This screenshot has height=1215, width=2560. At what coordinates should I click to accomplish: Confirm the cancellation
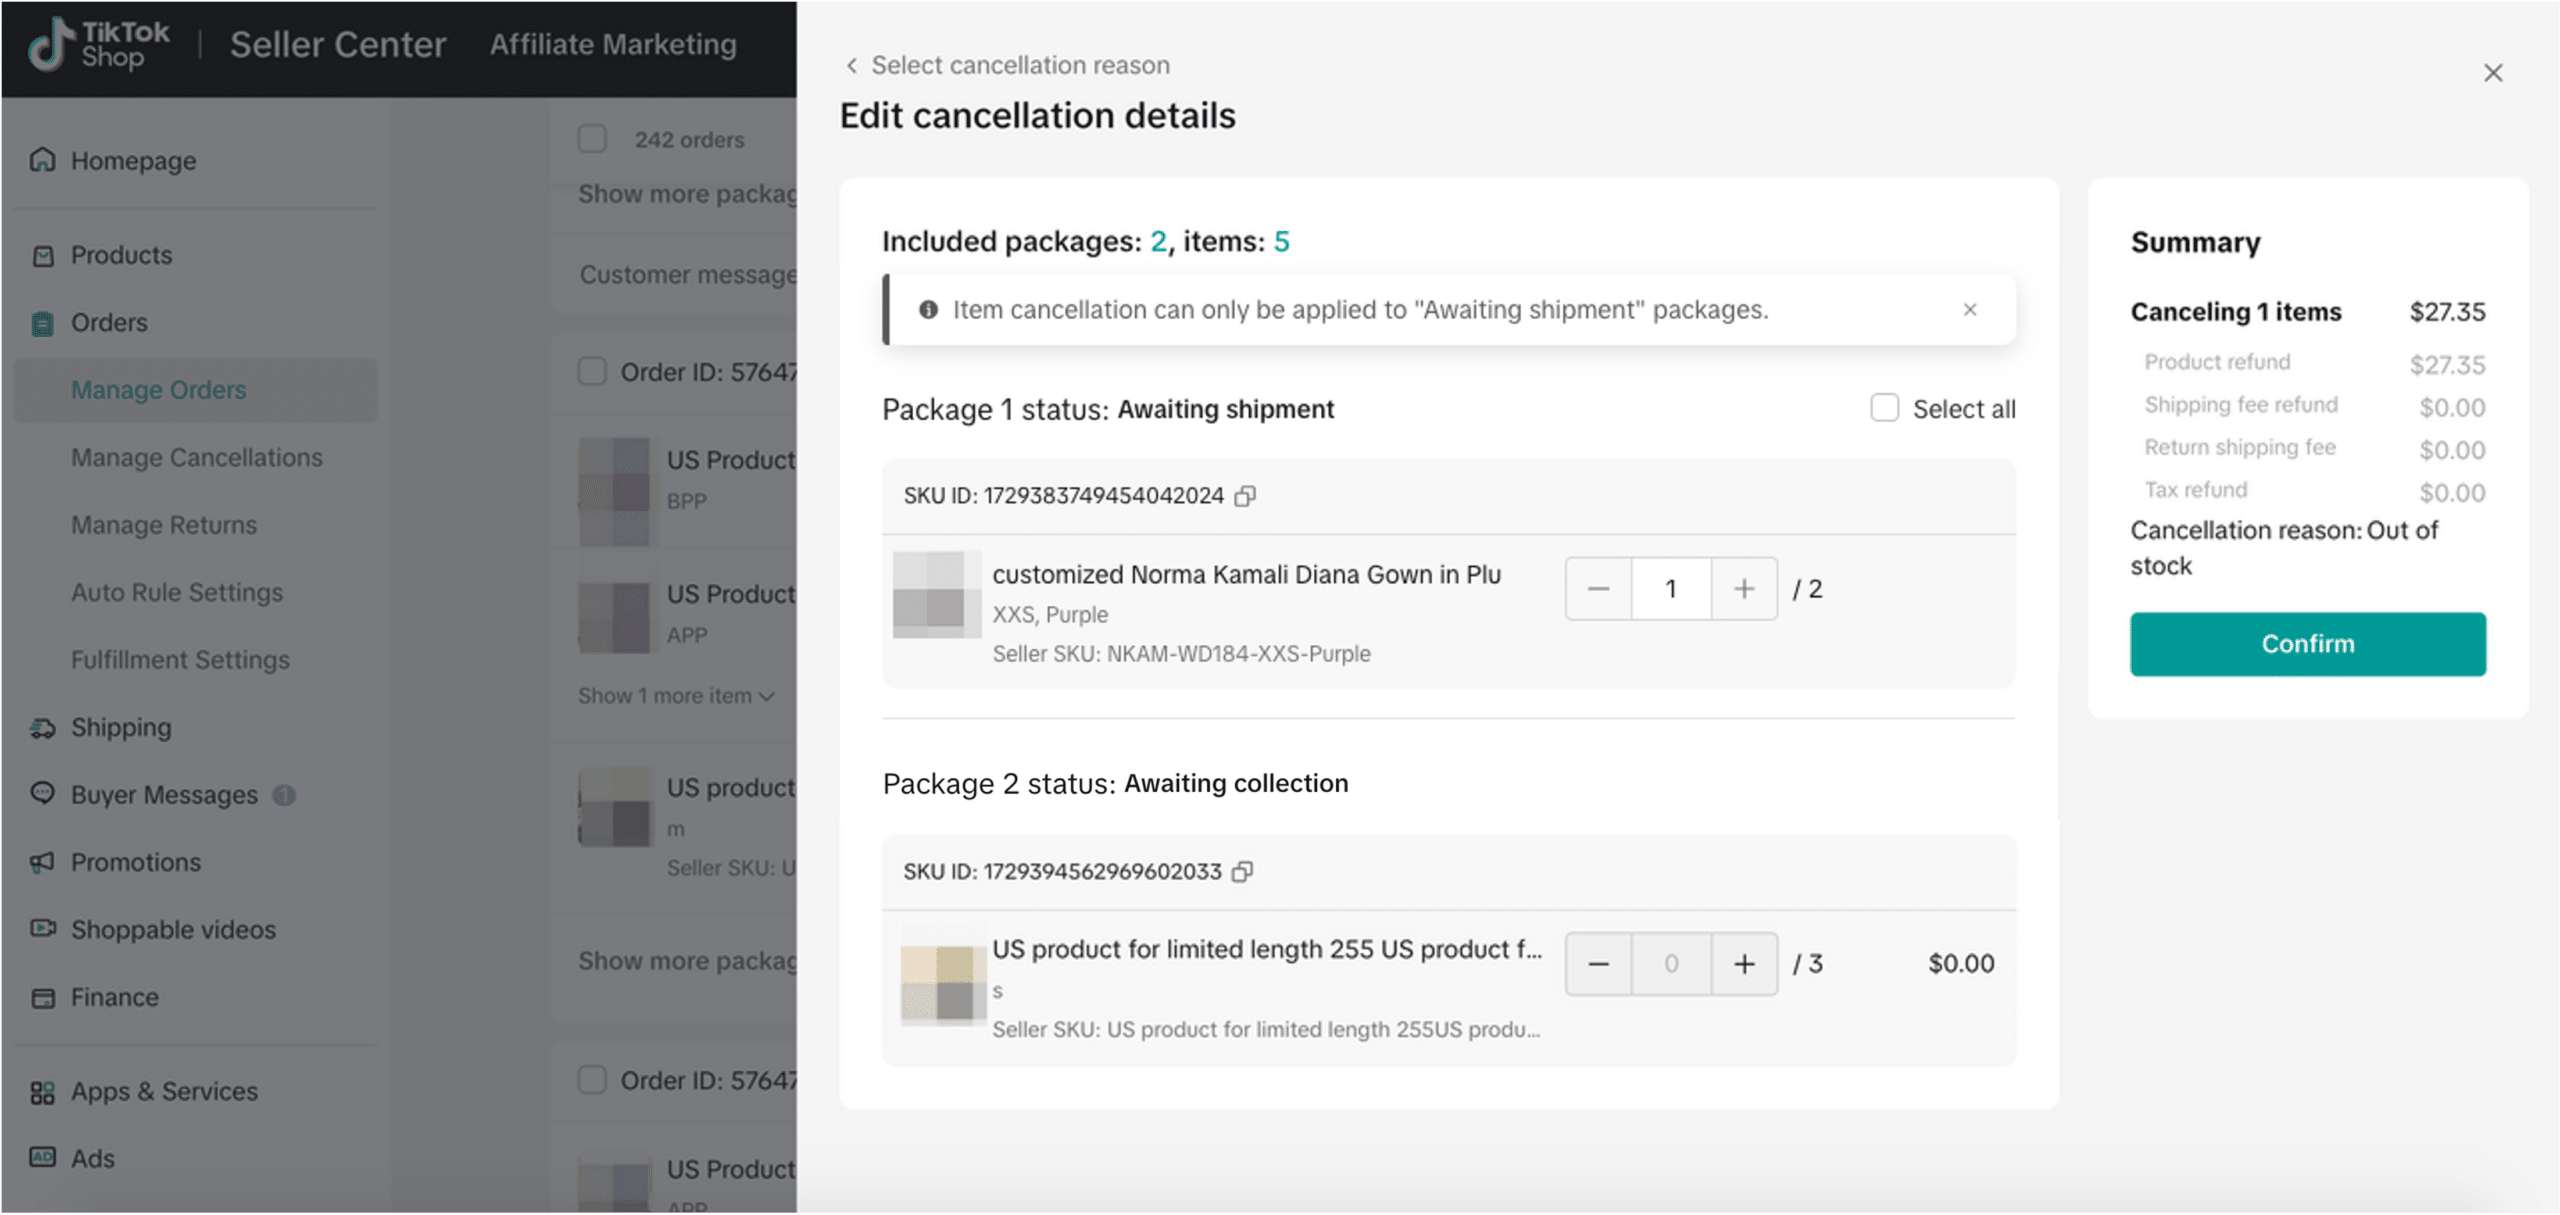pyautogui.click(x=2307, y=644)
